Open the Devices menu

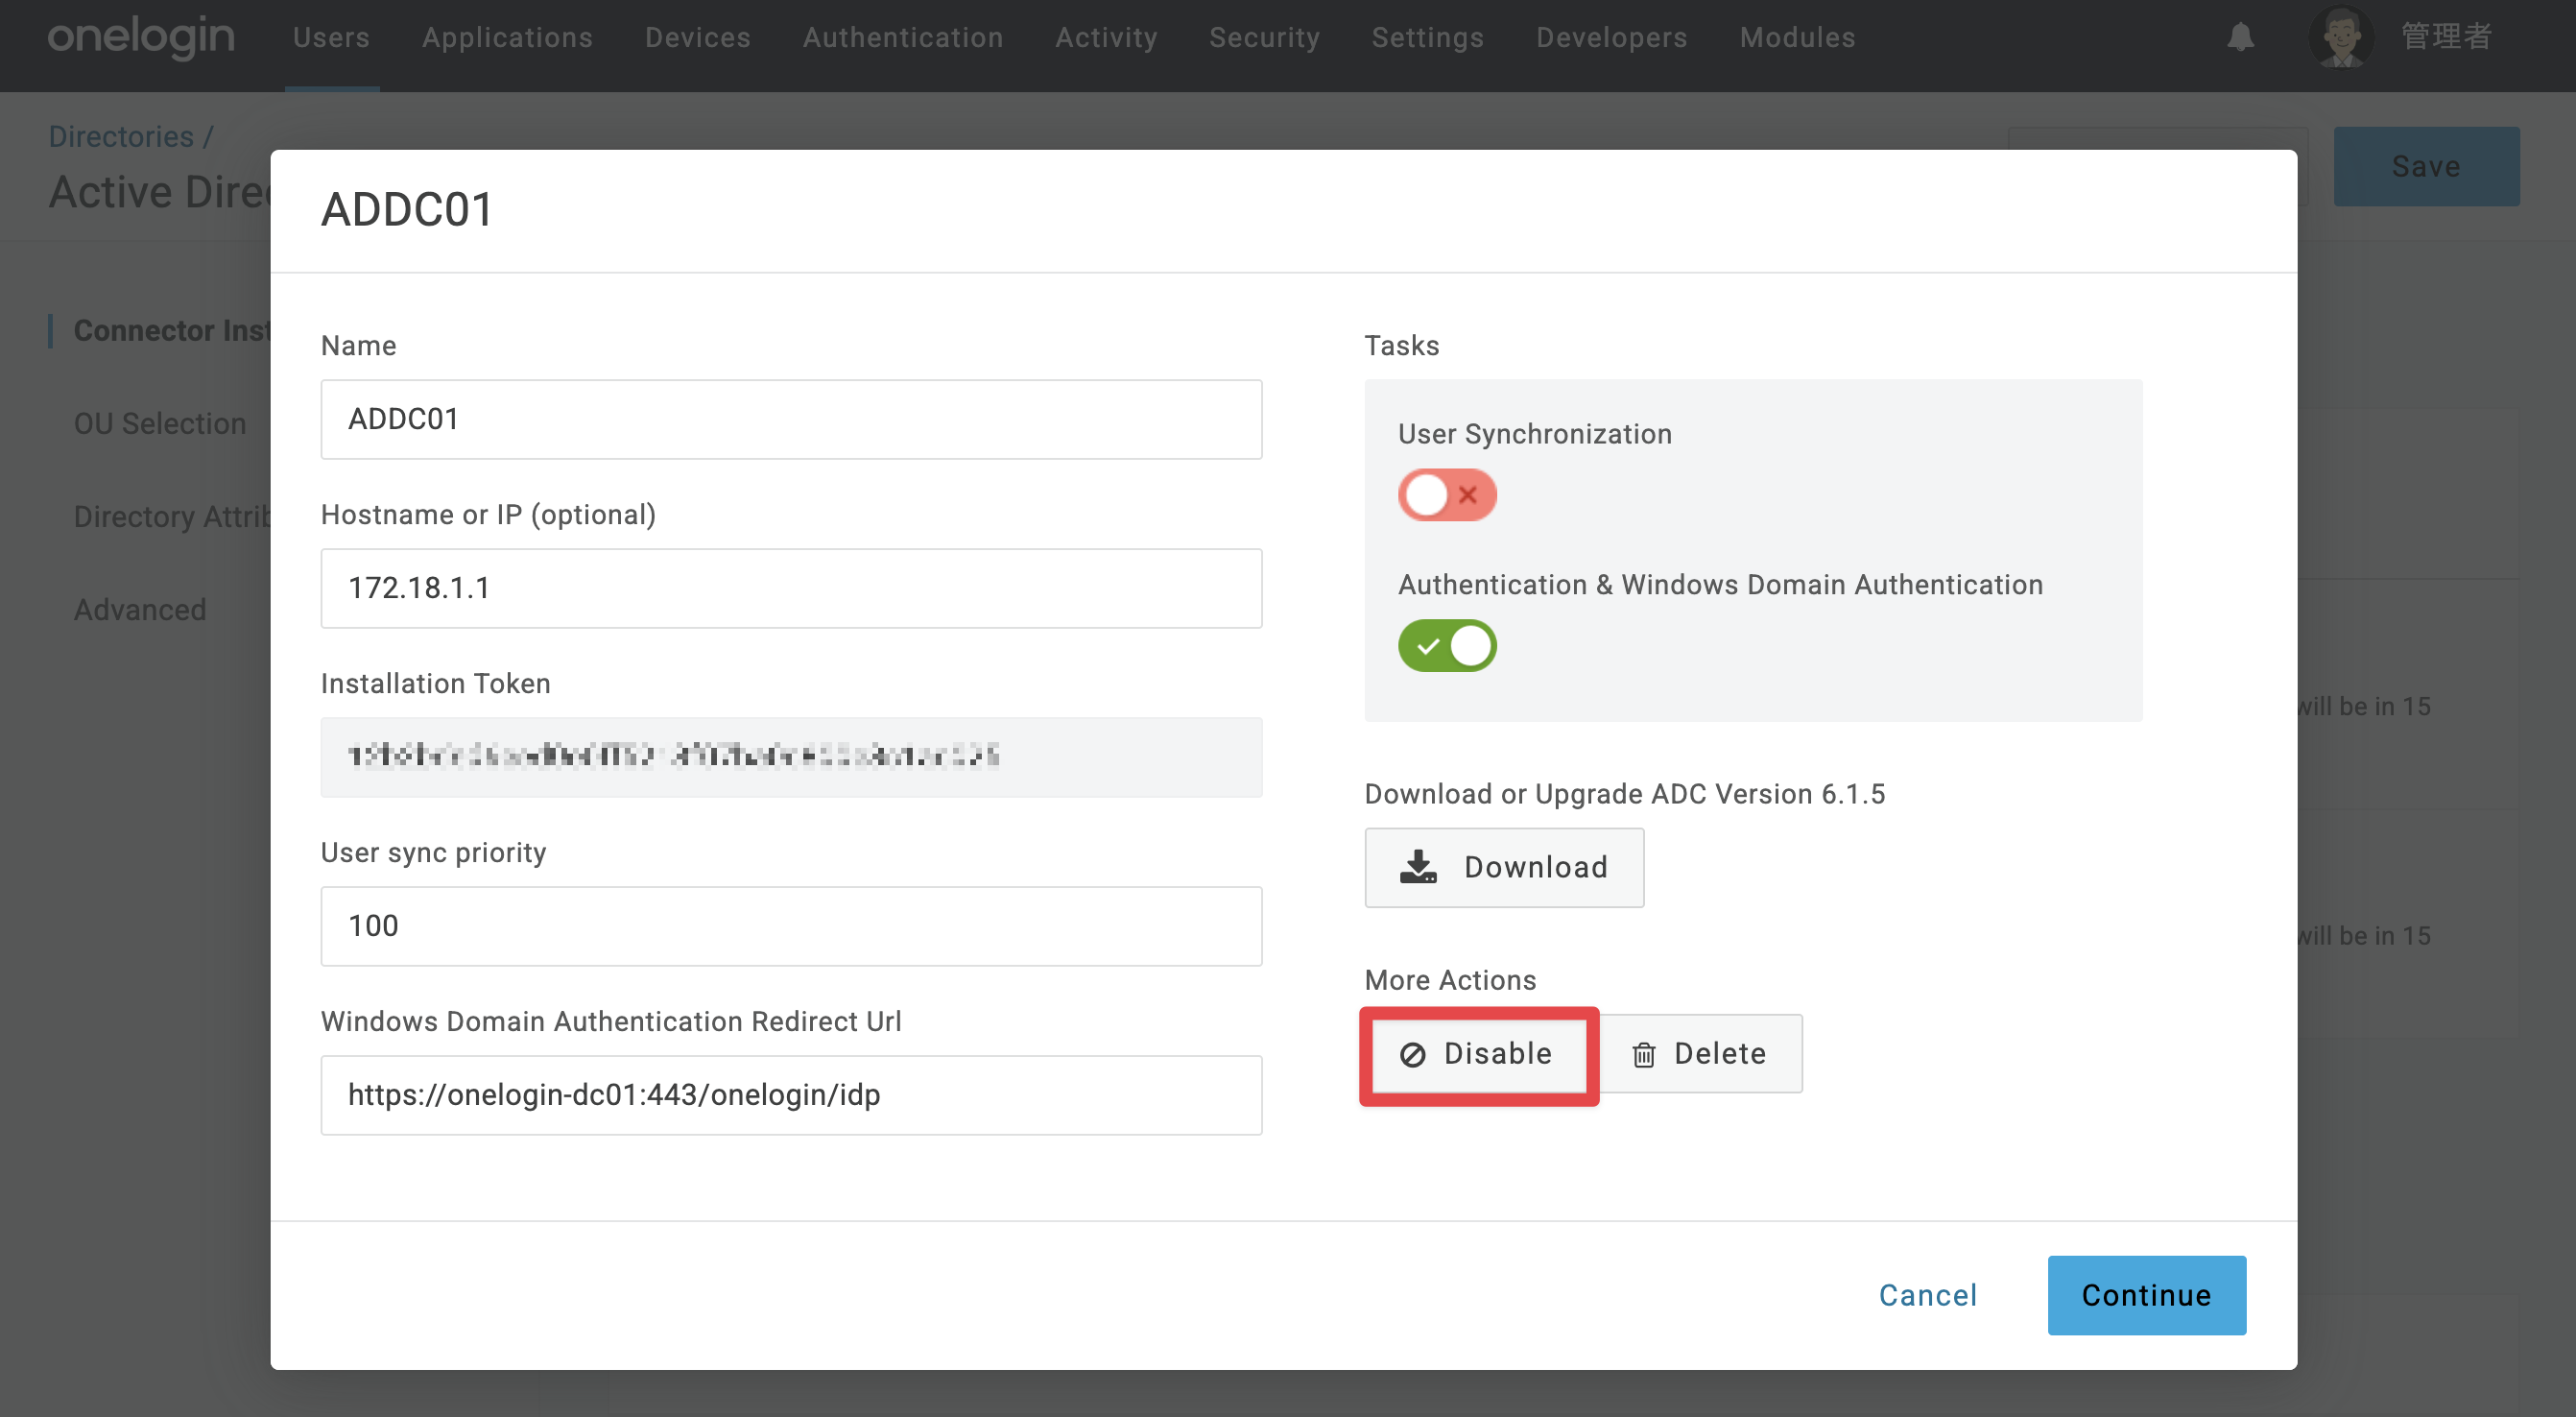click(697, 38)
